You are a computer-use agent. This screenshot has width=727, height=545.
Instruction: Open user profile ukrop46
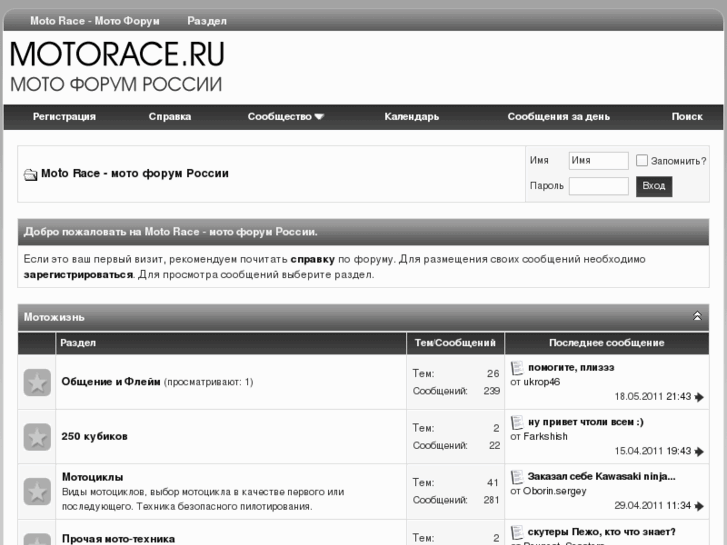542,382
